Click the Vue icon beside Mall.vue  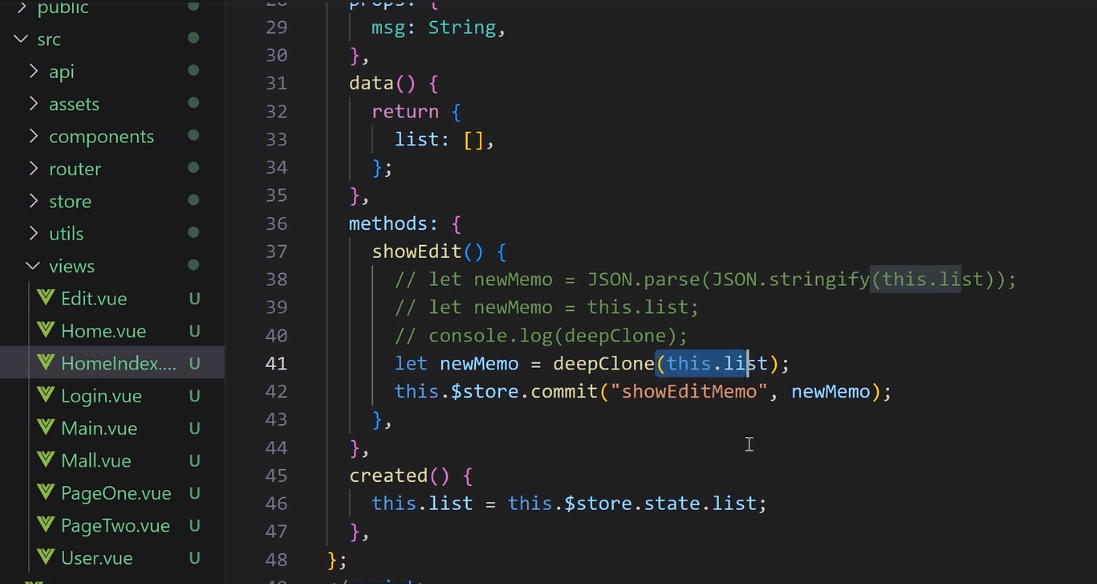click(46, 460)
